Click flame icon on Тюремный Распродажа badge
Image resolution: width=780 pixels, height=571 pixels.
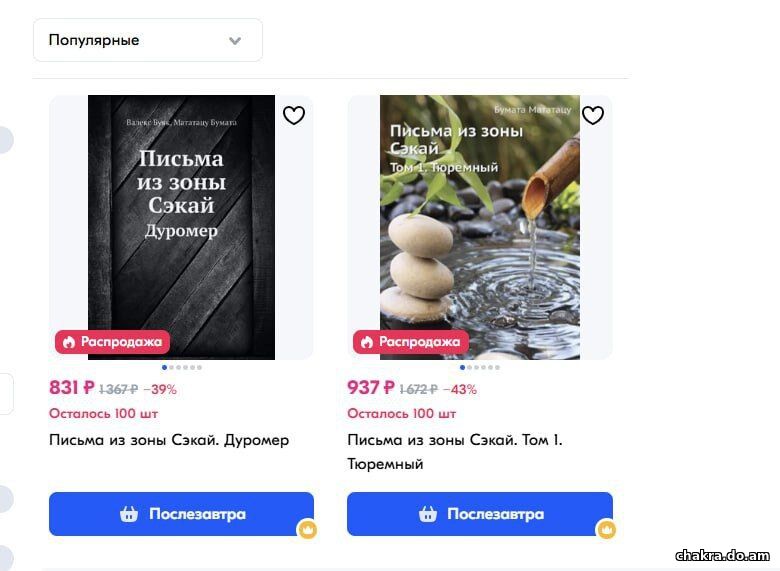(x=367, y=342)
